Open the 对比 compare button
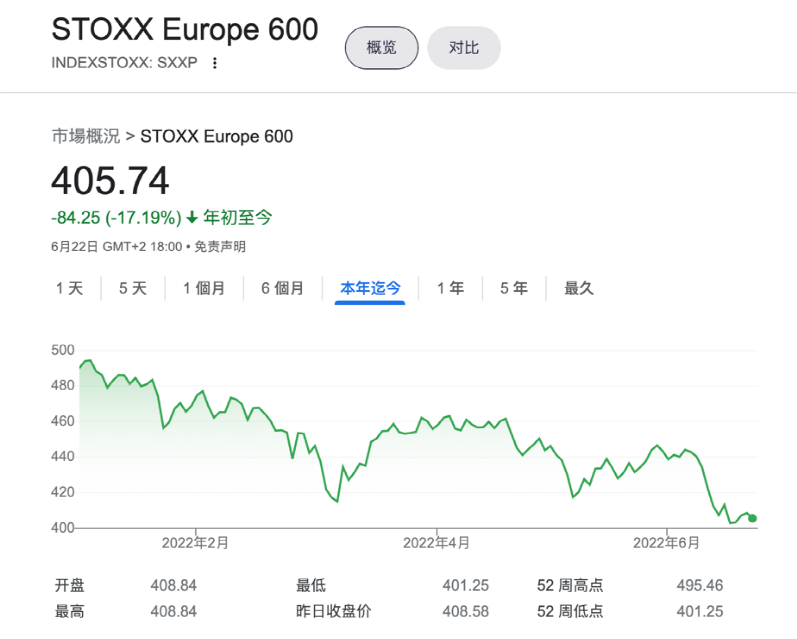The height and width of the screenshot is (639, 797). click(463, 47)
